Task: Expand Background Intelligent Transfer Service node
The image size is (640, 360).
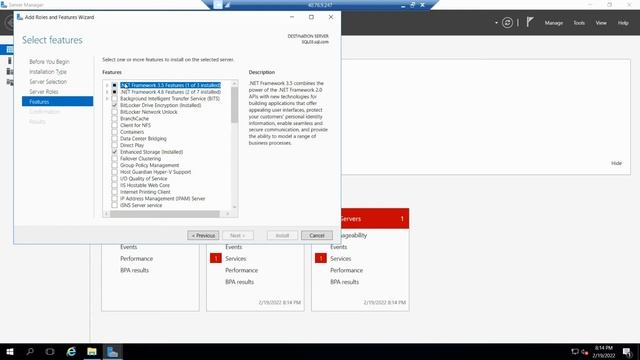Action: [107, 98]
